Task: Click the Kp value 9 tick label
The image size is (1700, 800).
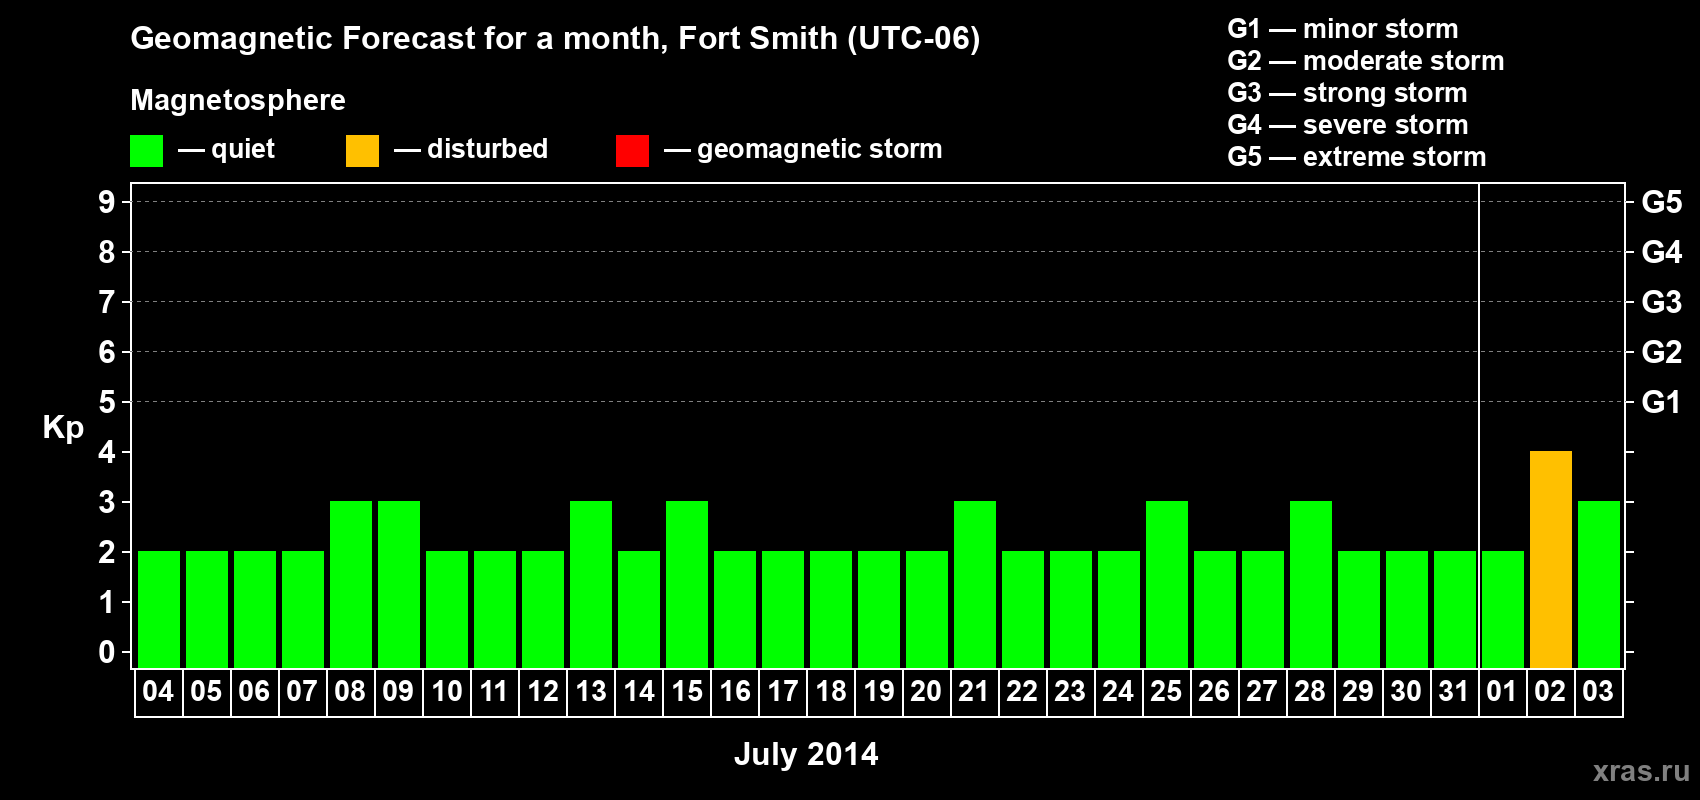Action: (107, 202)
